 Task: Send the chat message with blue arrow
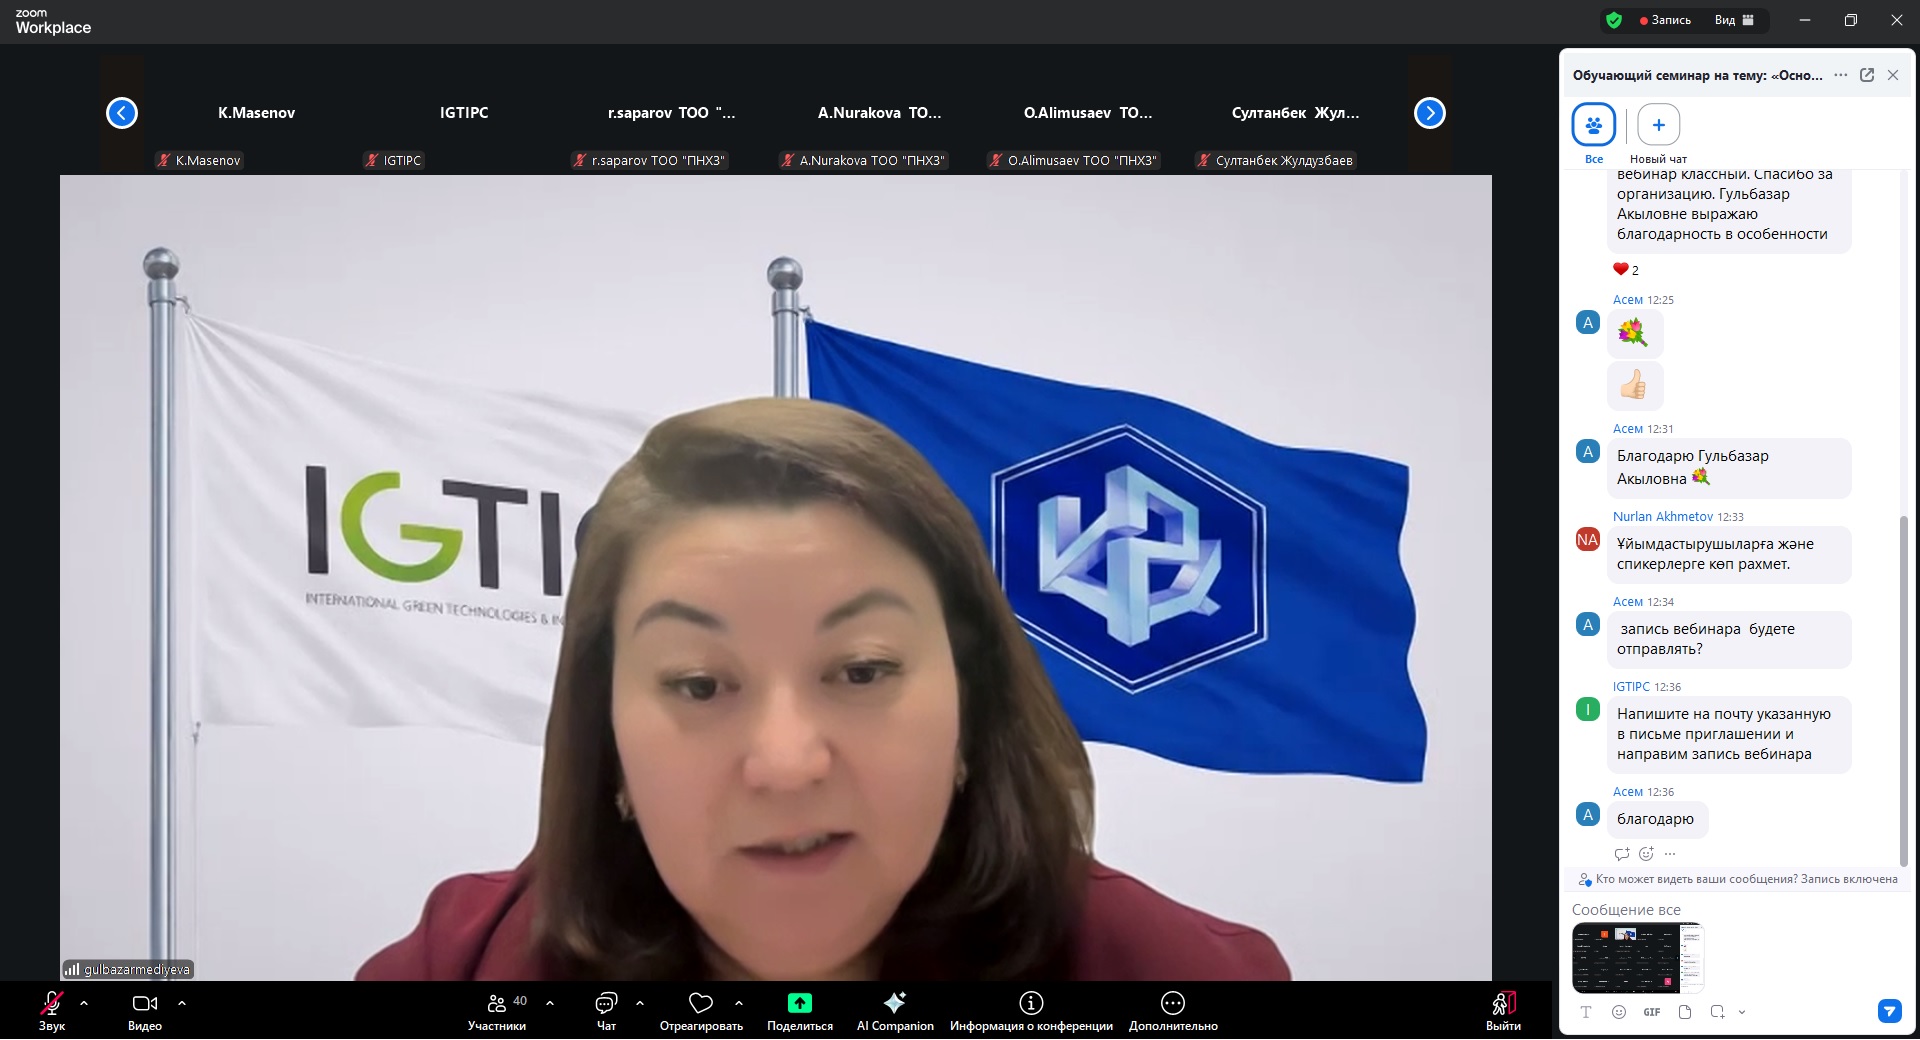pos(1889,1011)
